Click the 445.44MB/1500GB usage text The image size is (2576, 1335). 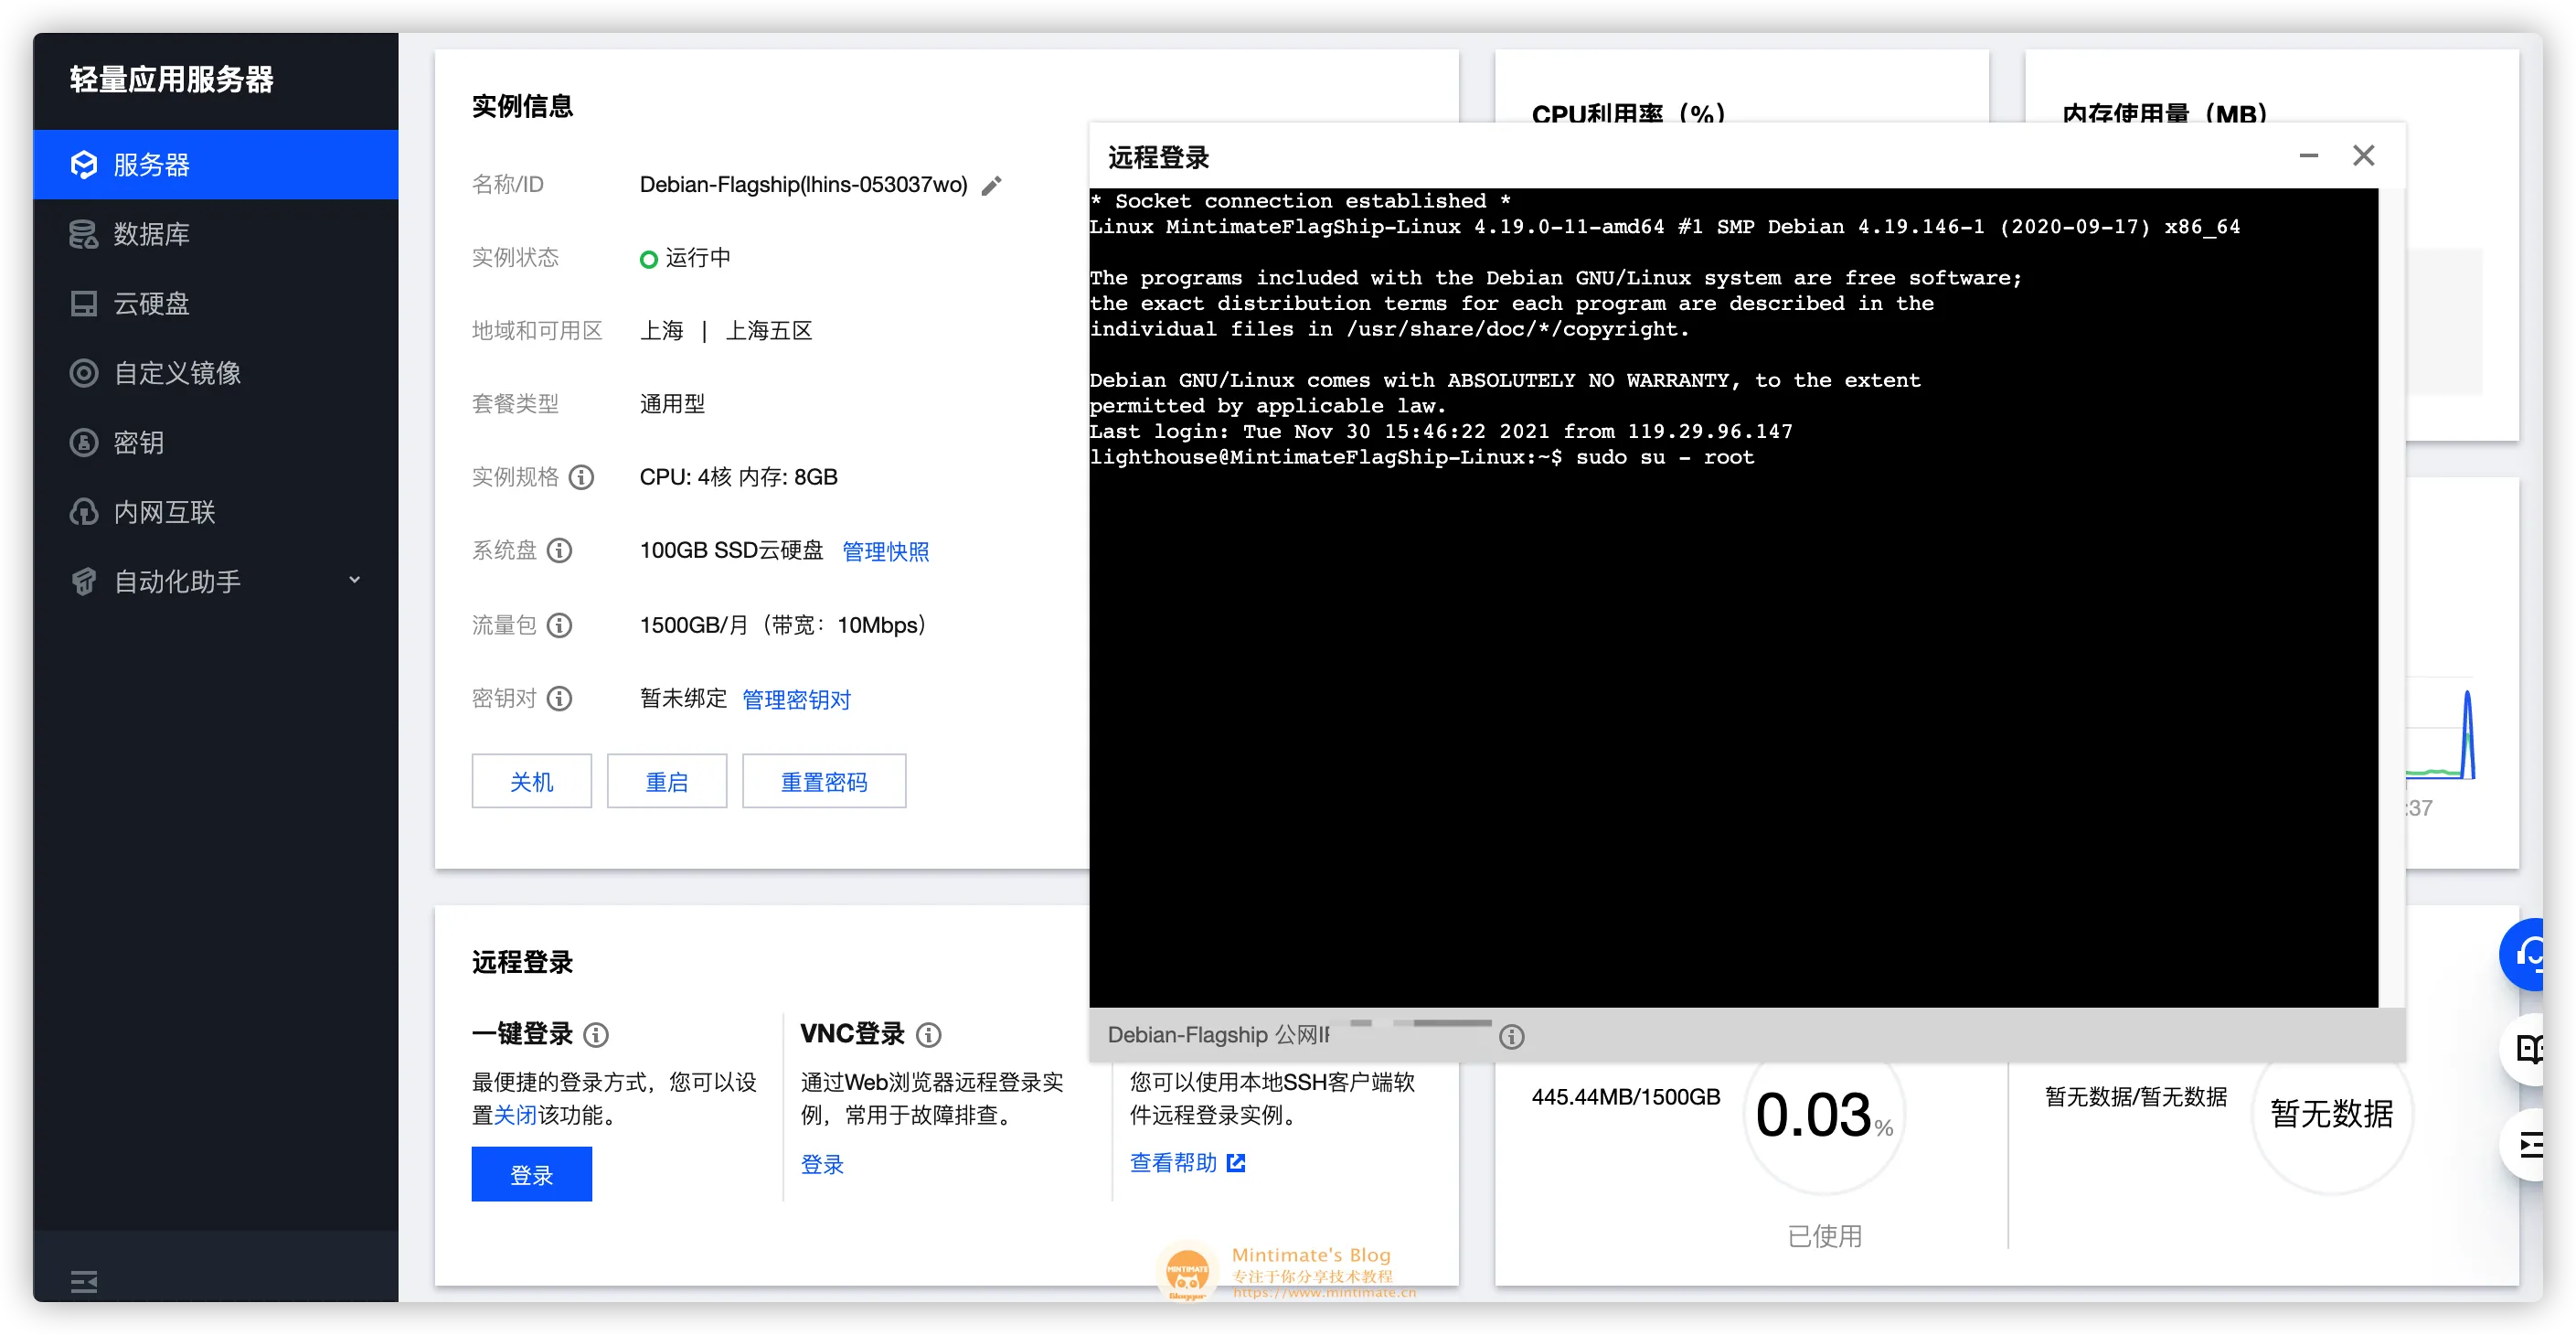pyautogui.click(x=1626, y=1097)
